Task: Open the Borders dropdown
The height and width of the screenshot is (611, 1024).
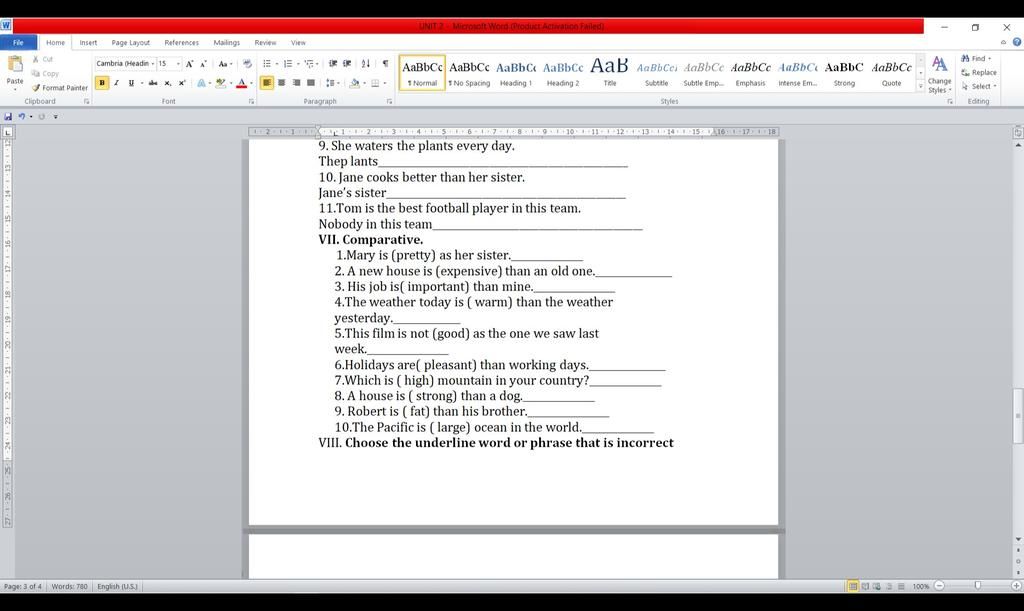Action: click(384, 83)
